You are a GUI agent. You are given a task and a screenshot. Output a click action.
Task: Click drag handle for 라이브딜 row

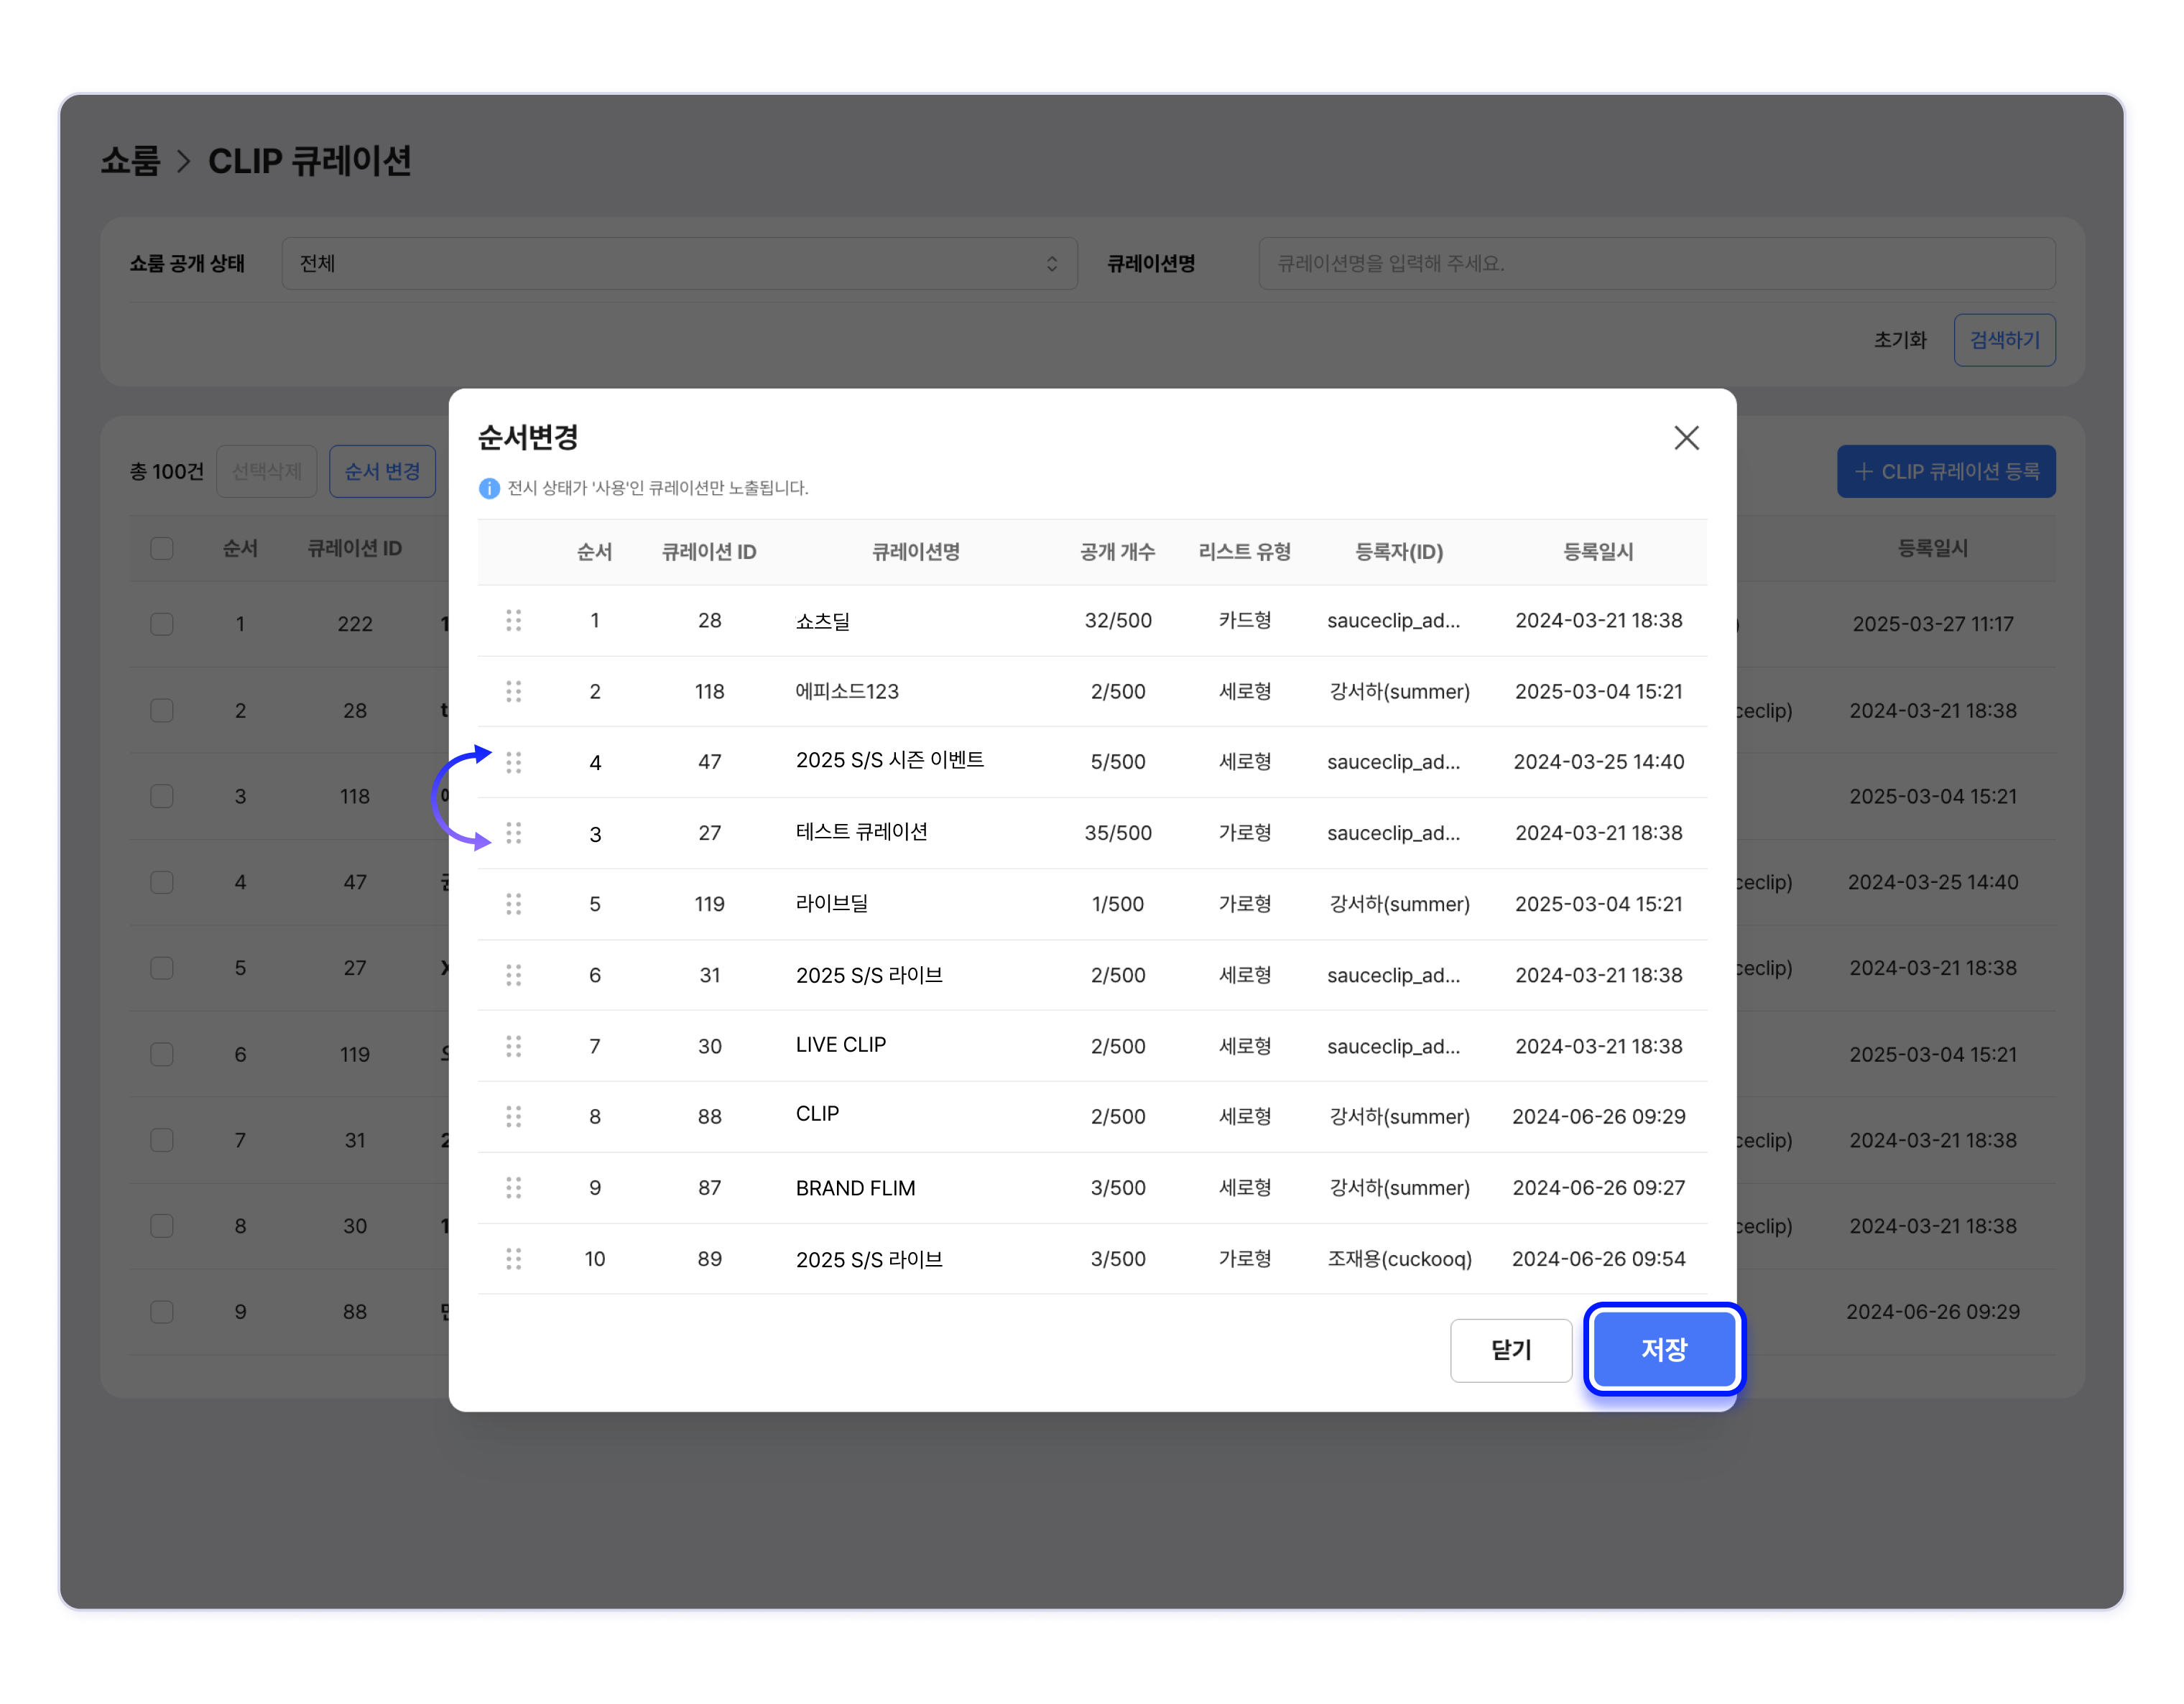[513, 904]
